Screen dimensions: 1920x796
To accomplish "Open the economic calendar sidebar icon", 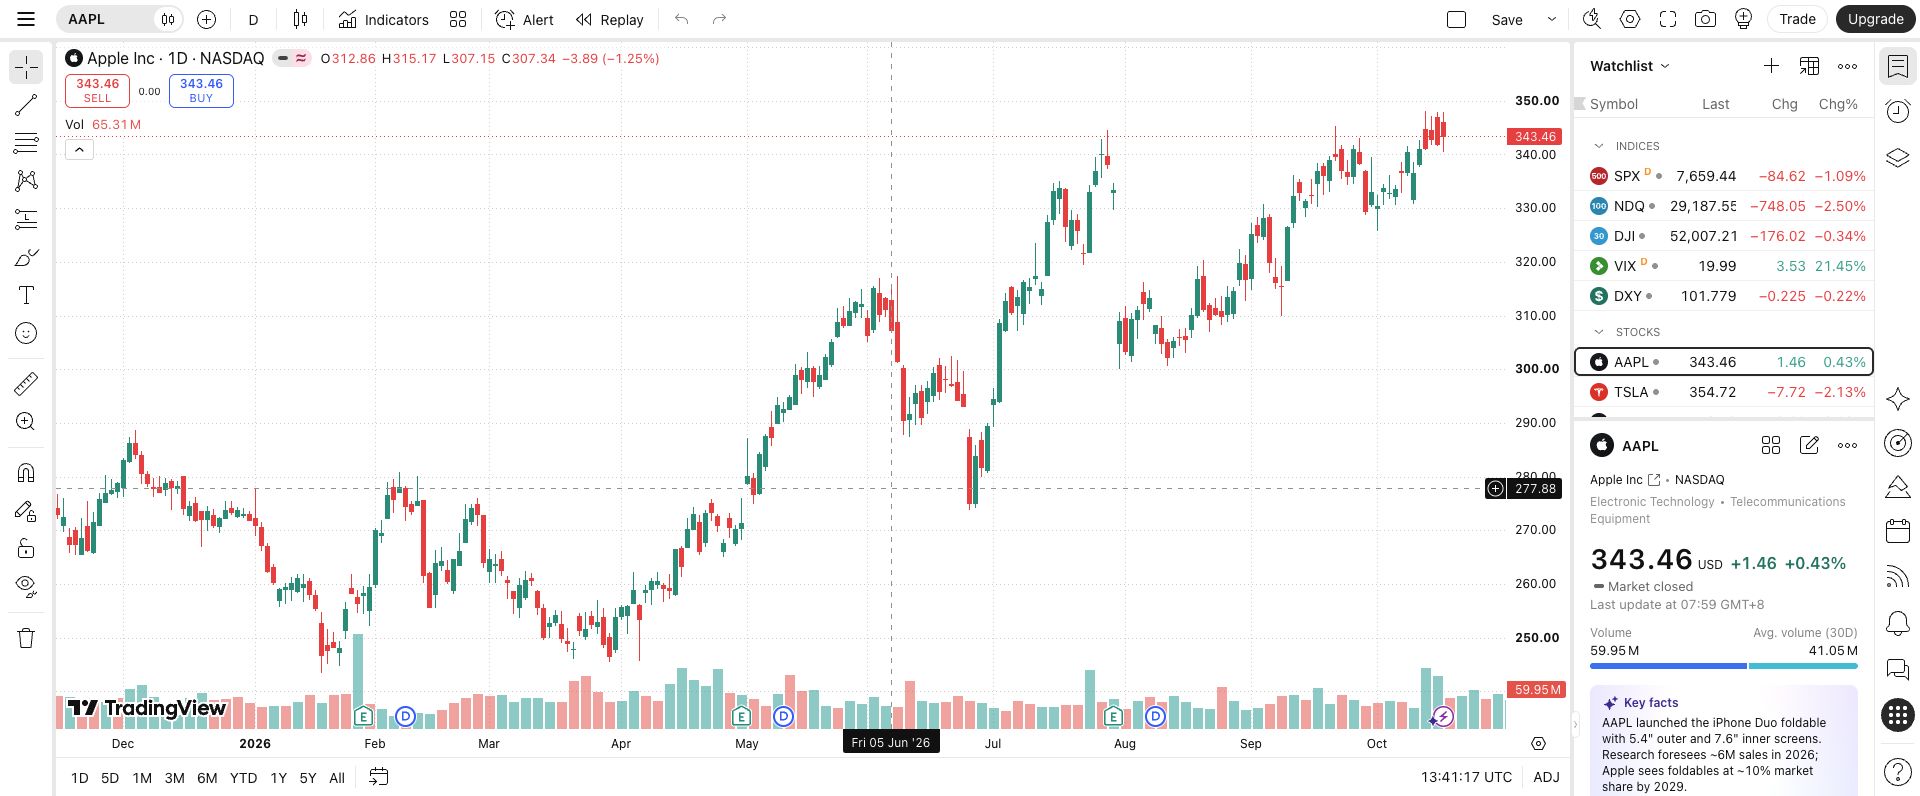I will [x=1897, y=531].
